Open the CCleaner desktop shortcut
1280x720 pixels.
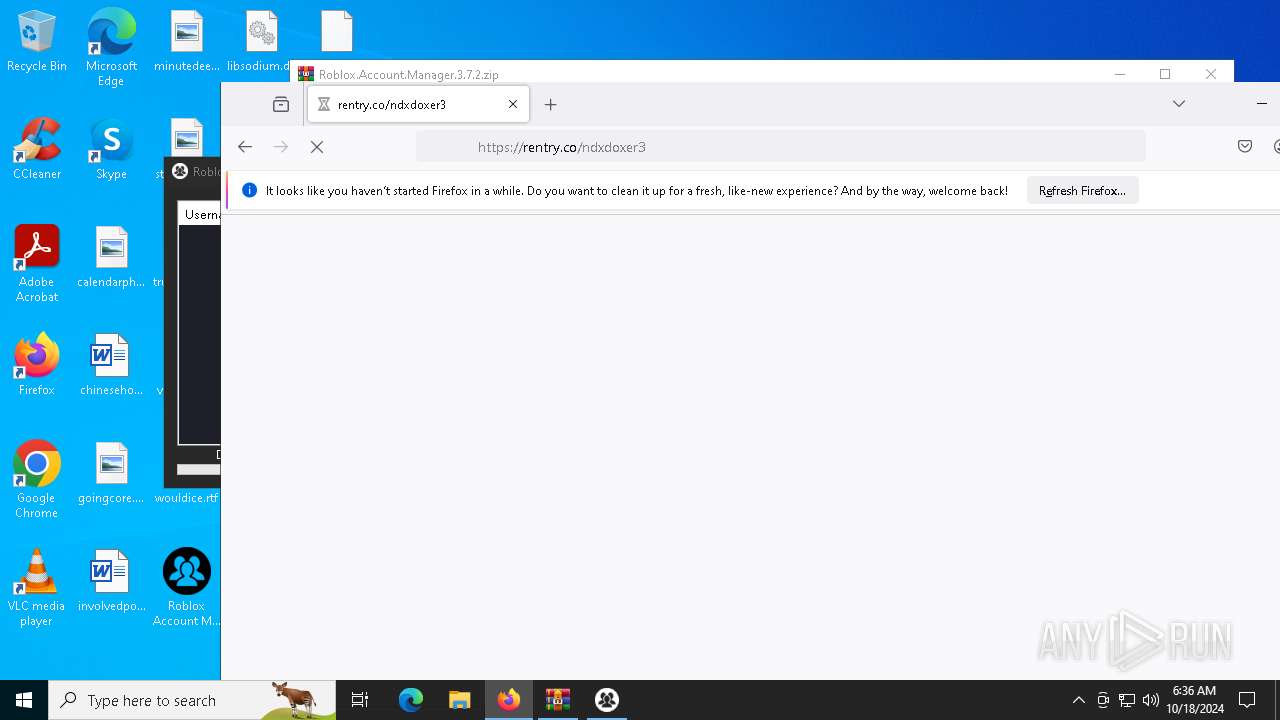tap(37, 148)
